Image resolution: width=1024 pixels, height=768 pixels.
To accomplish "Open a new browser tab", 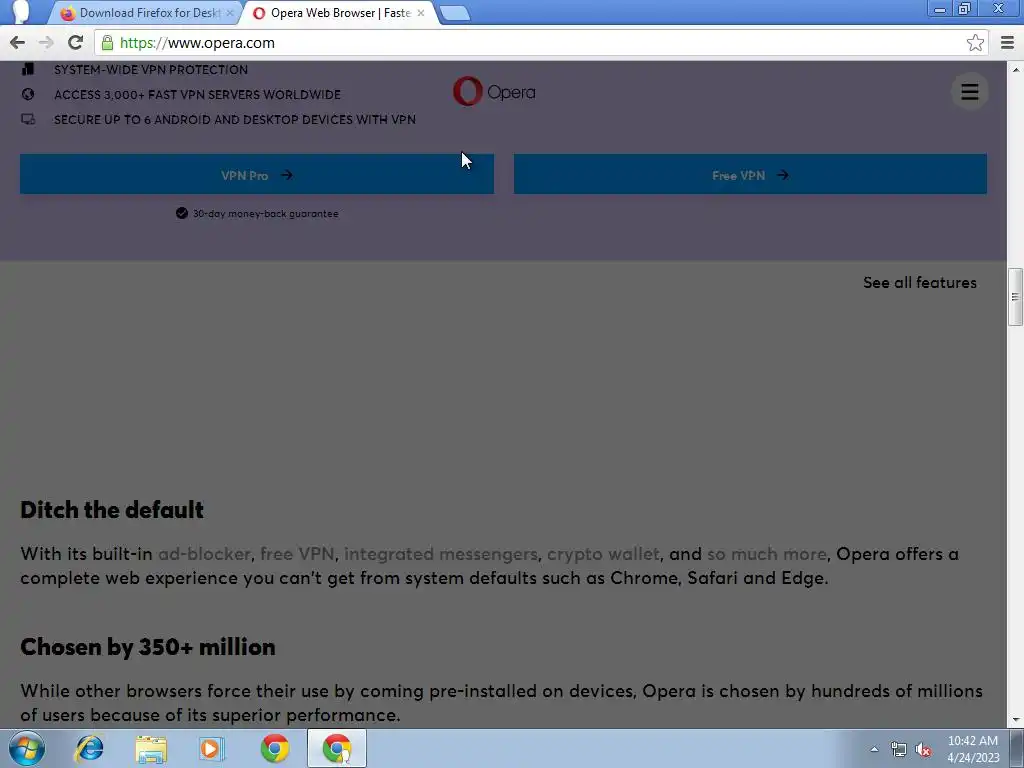I will [455, 13].
